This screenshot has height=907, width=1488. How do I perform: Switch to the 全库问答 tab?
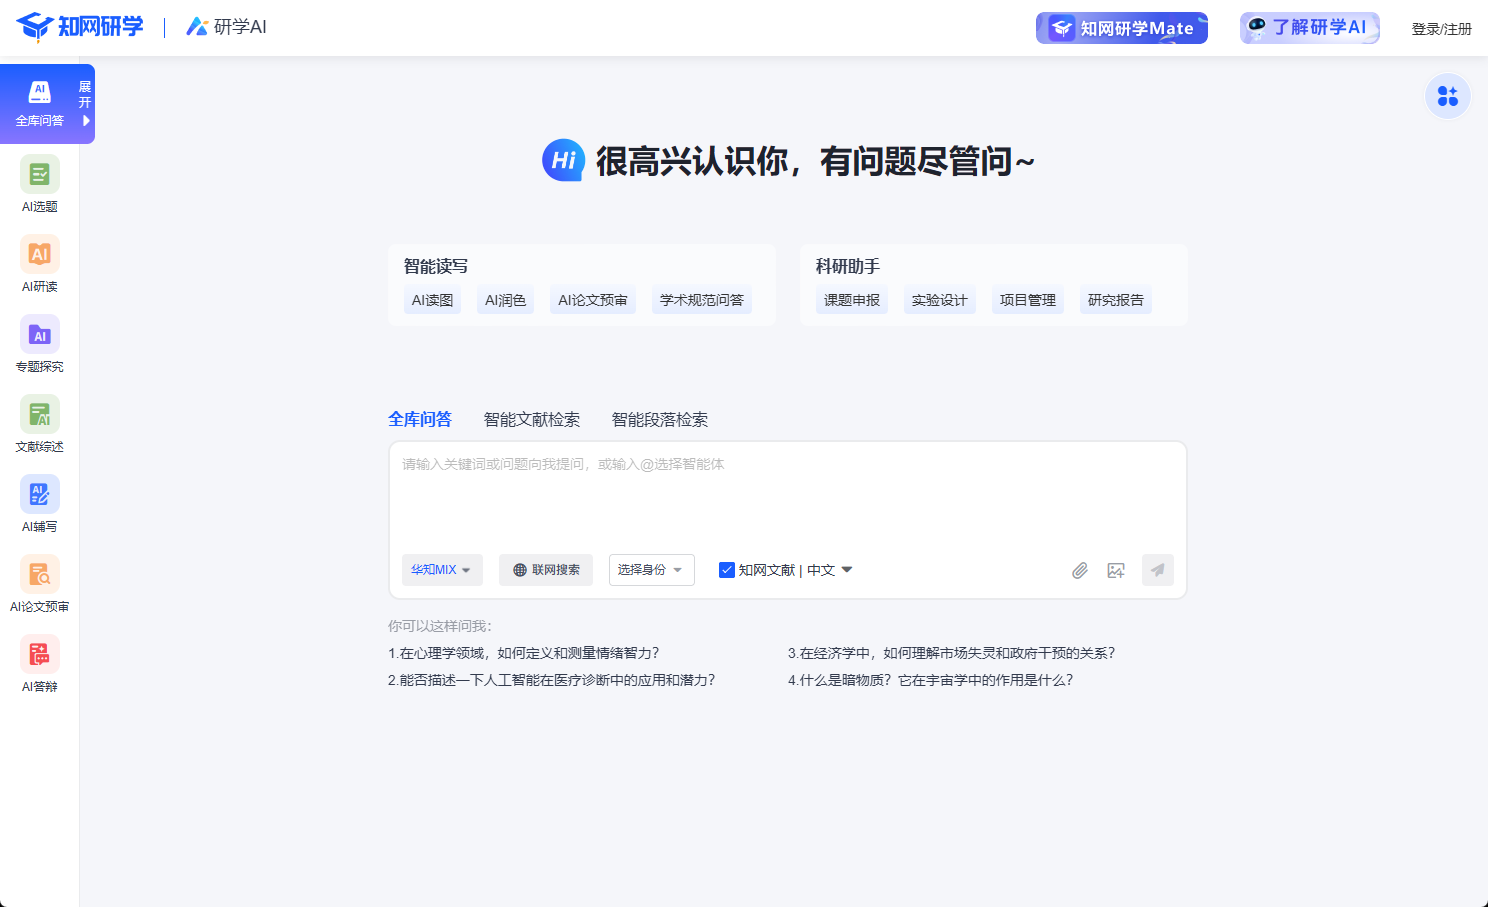click(420, 419)
